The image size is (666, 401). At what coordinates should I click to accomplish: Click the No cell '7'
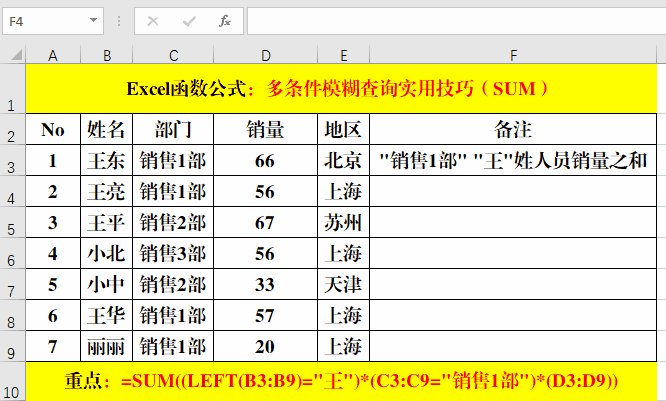point(53,346)
